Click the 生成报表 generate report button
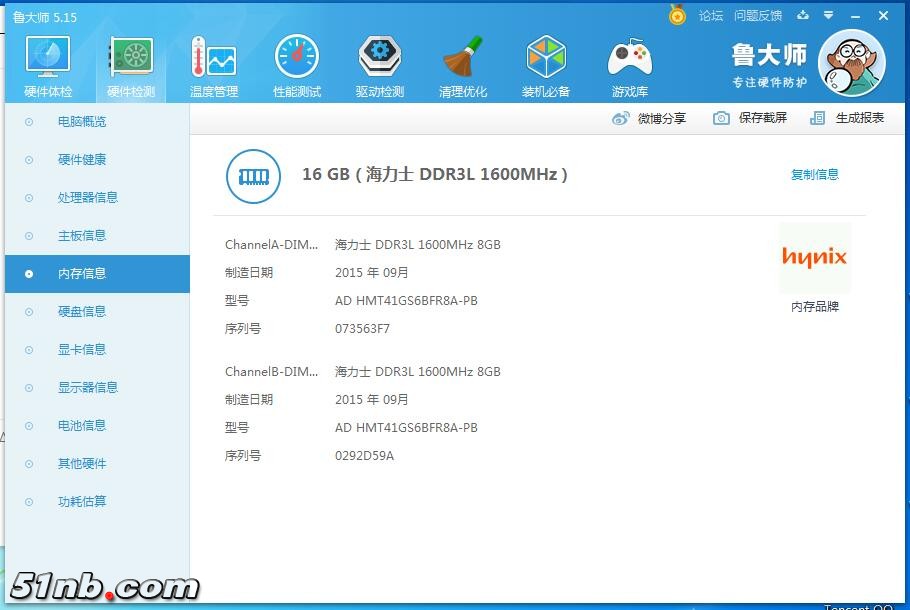The width and height of the screenshot is (910, 610). point(848,118)
